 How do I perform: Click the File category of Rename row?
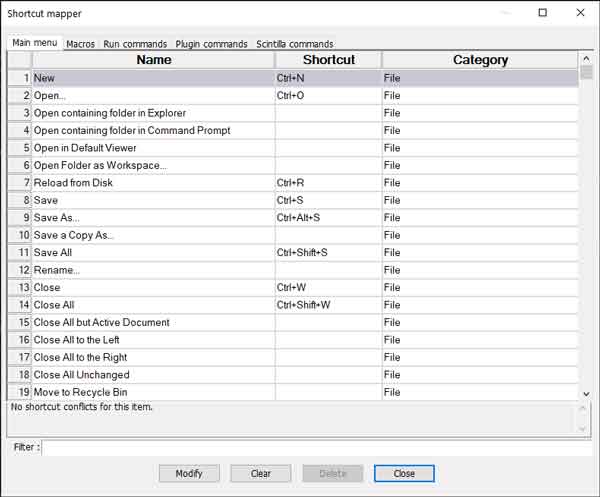[x=480, y=270]
